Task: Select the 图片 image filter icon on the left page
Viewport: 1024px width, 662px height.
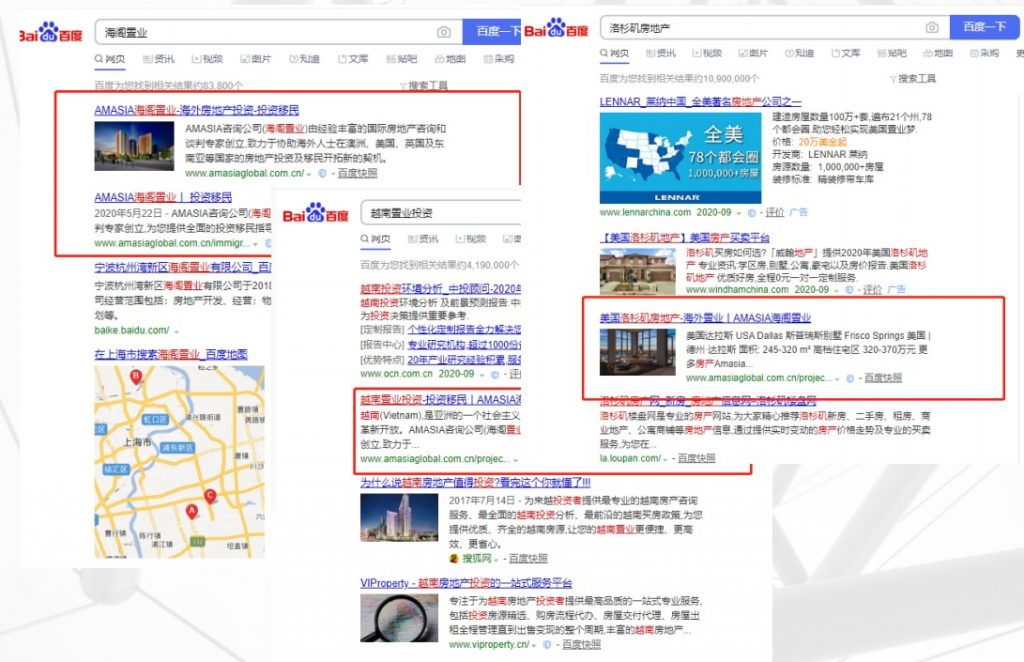Action: 255,58
